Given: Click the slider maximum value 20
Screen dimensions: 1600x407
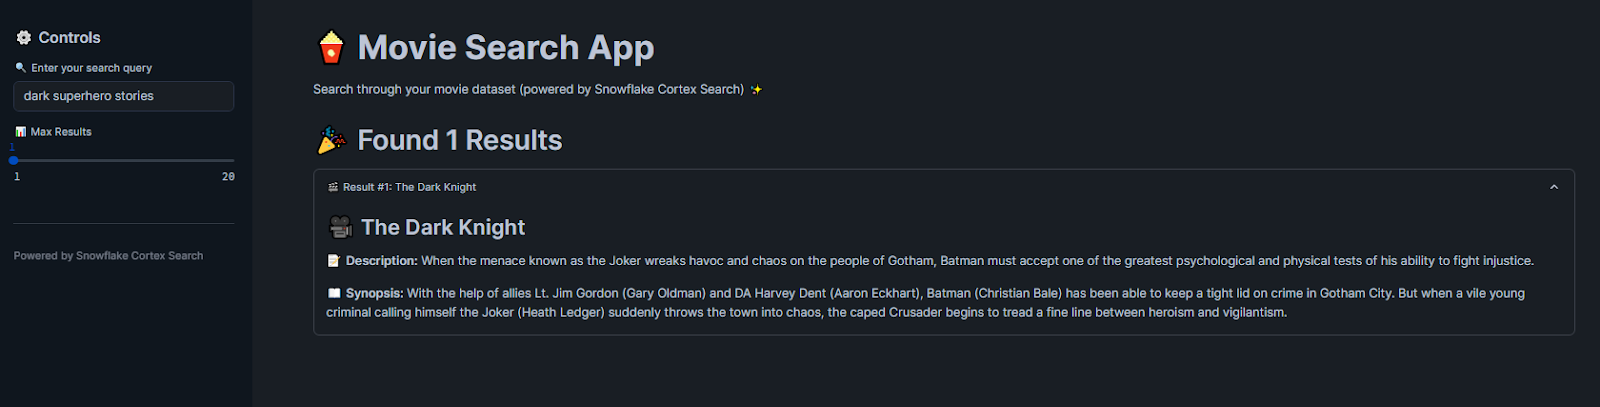Looking at the screenshot, I should 228,177.
